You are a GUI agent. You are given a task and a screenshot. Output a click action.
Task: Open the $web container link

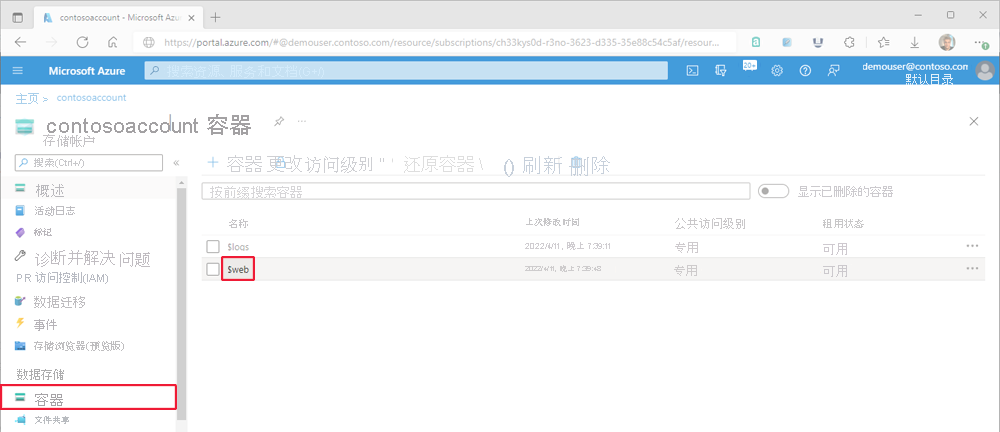pos(238,270)
